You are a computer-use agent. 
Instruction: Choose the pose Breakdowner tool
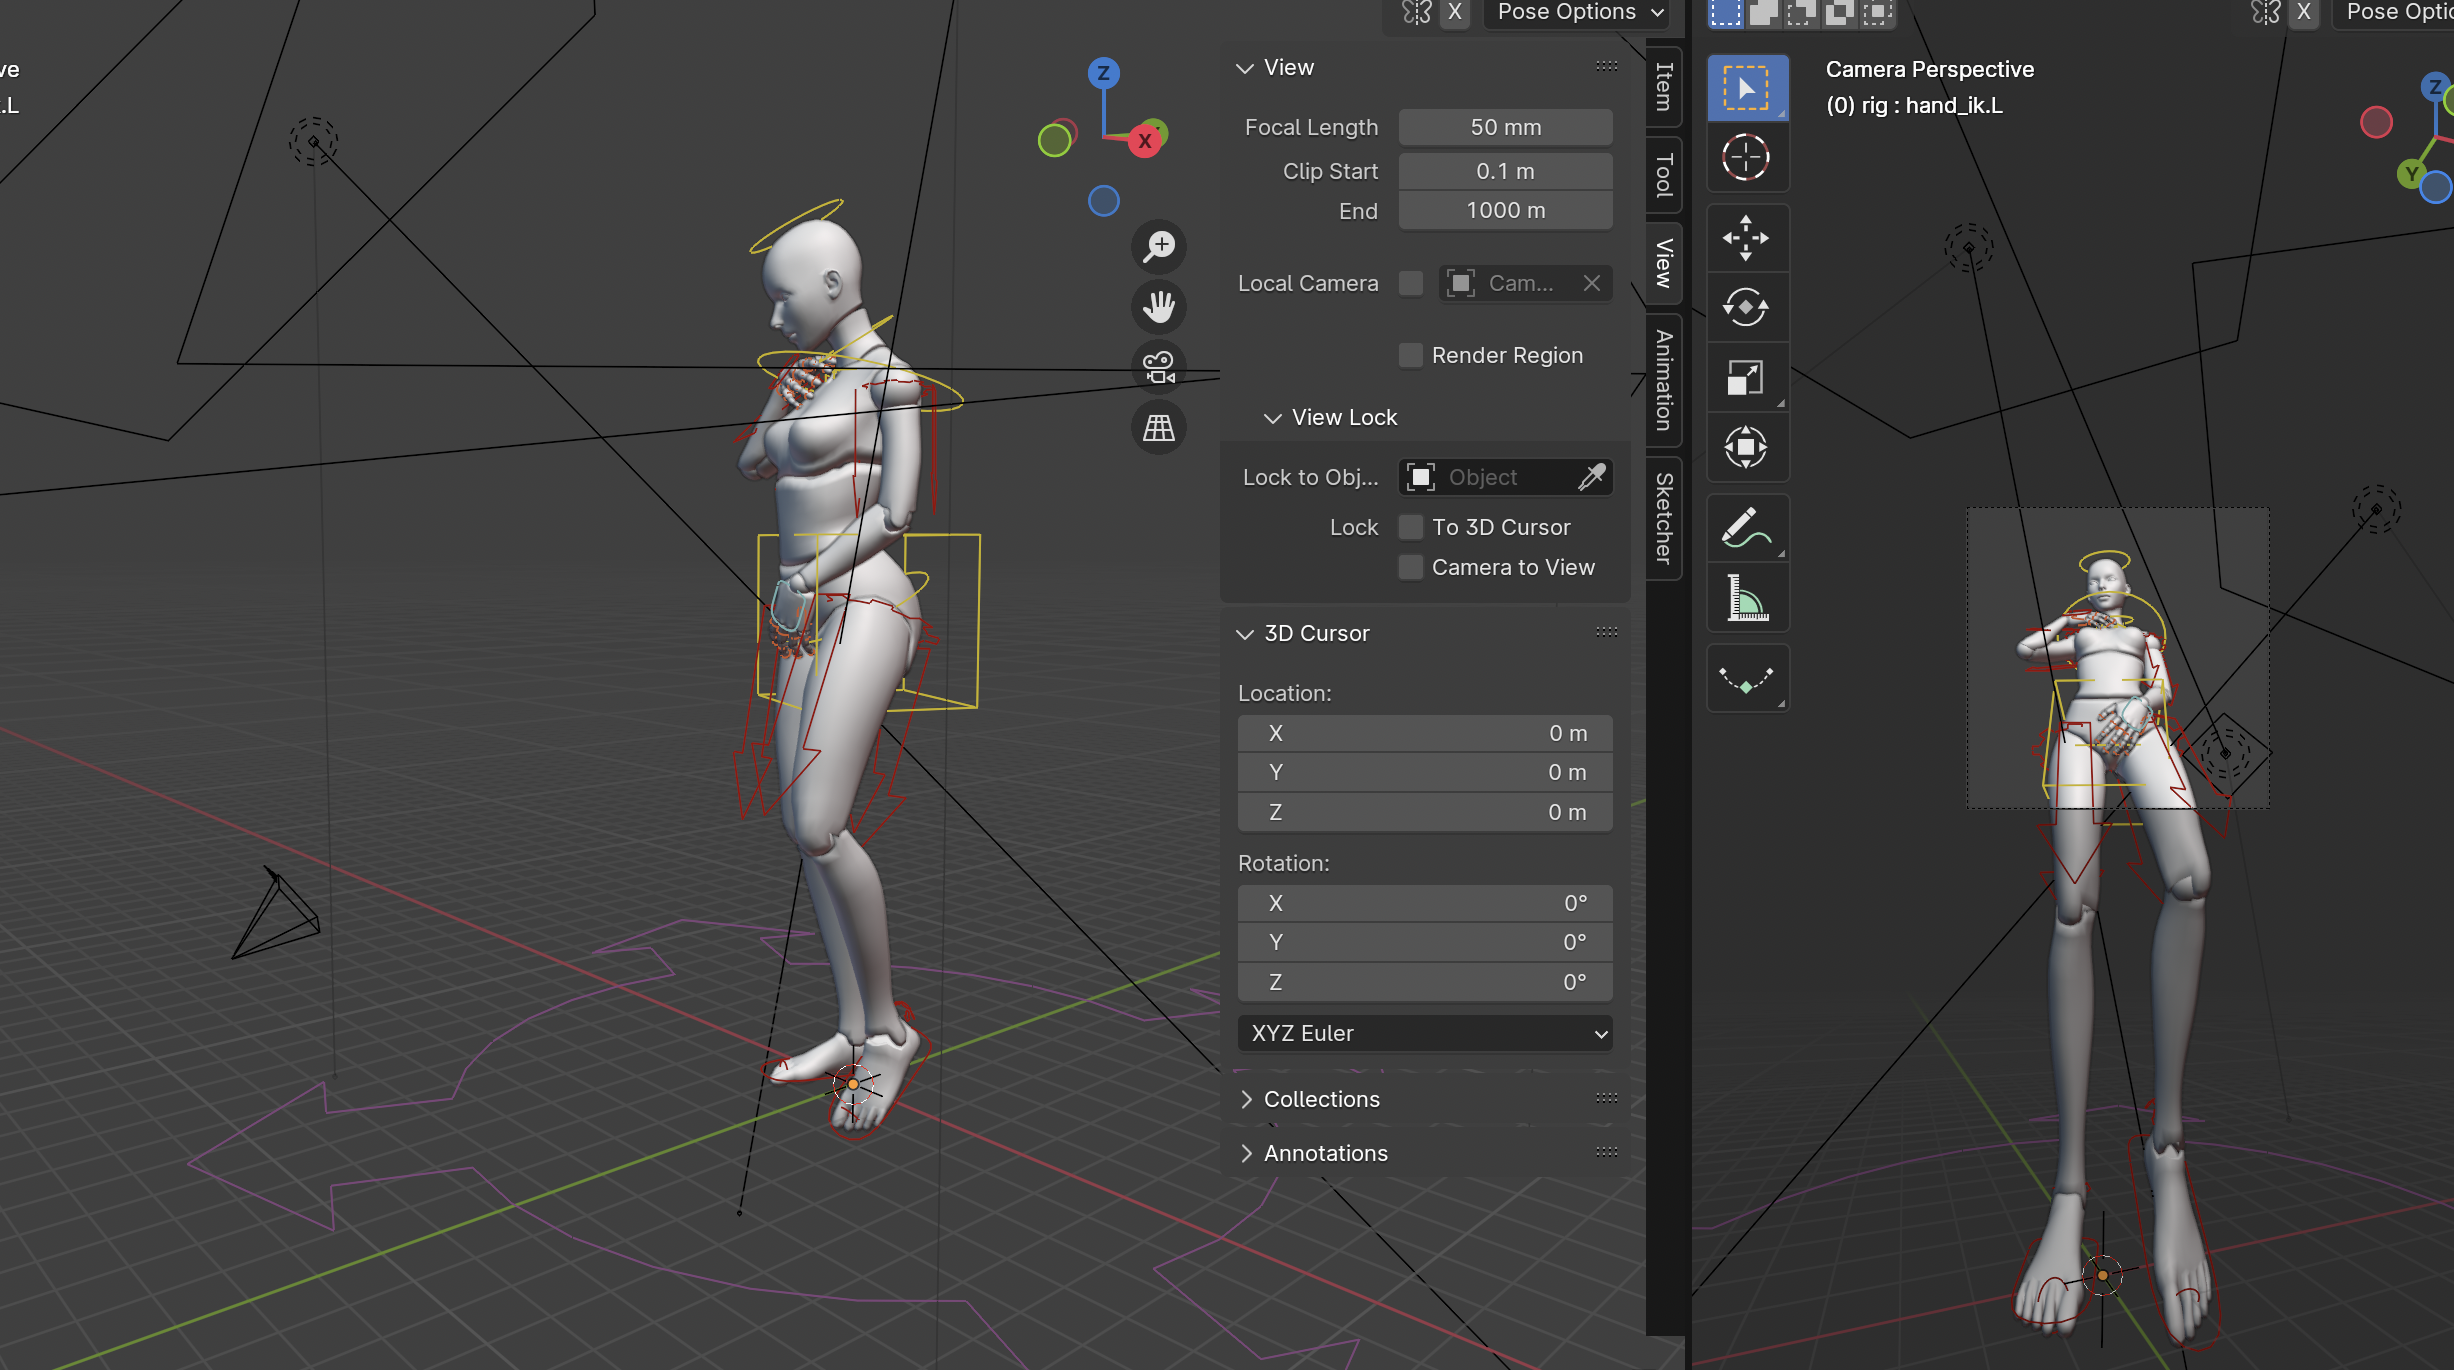pyautogui.click(x=1747, y=679)
